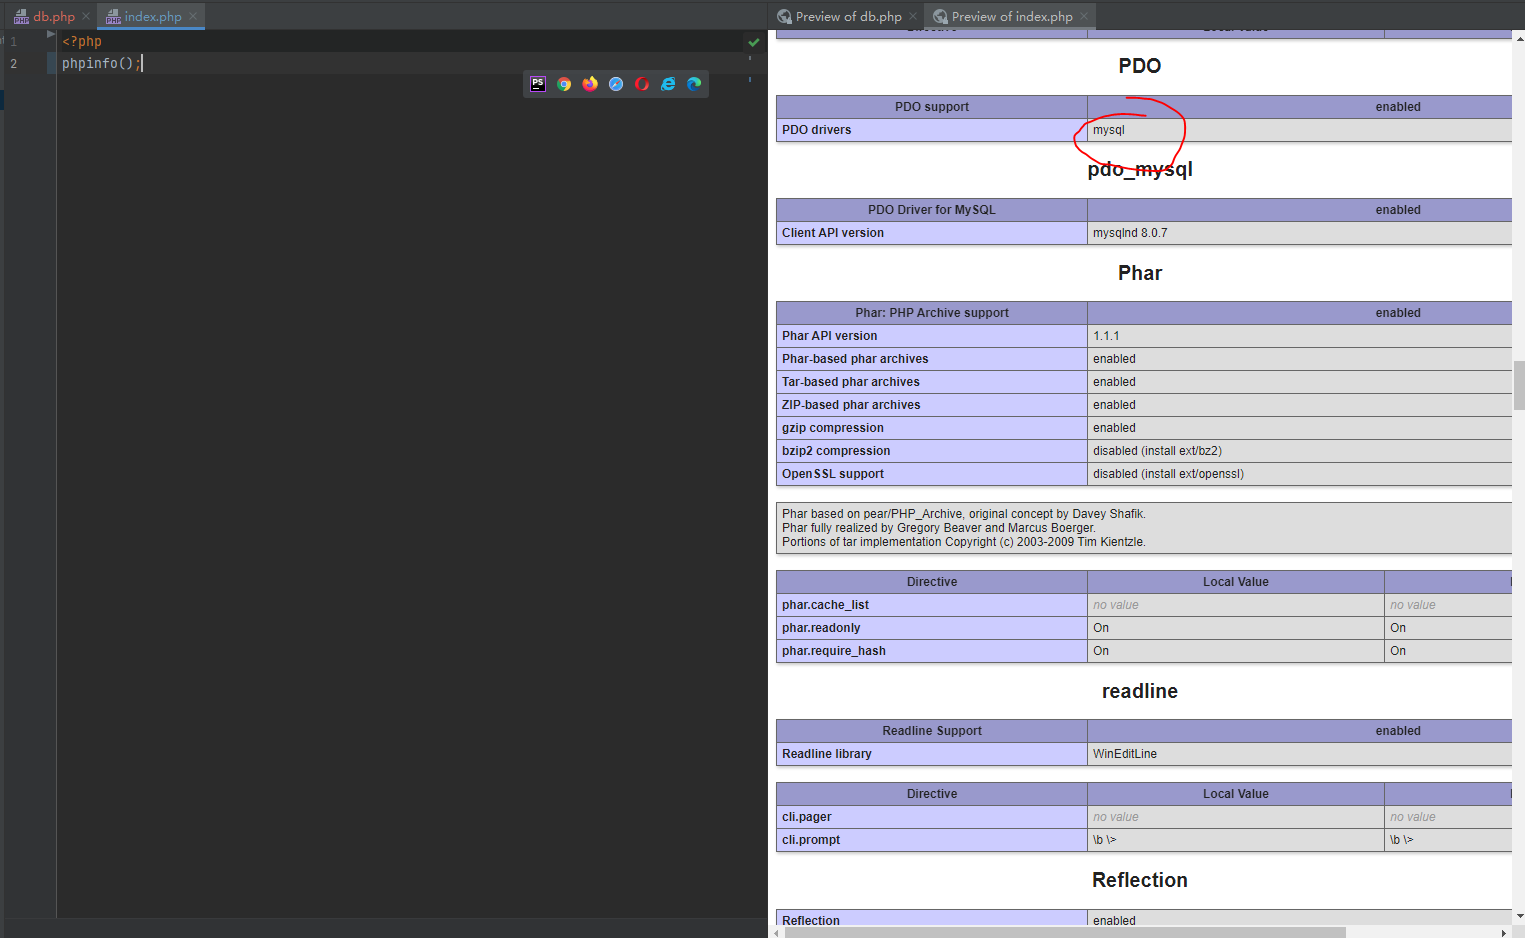
Task: Close the db.php editor tab
Action: tap(86, 17)
